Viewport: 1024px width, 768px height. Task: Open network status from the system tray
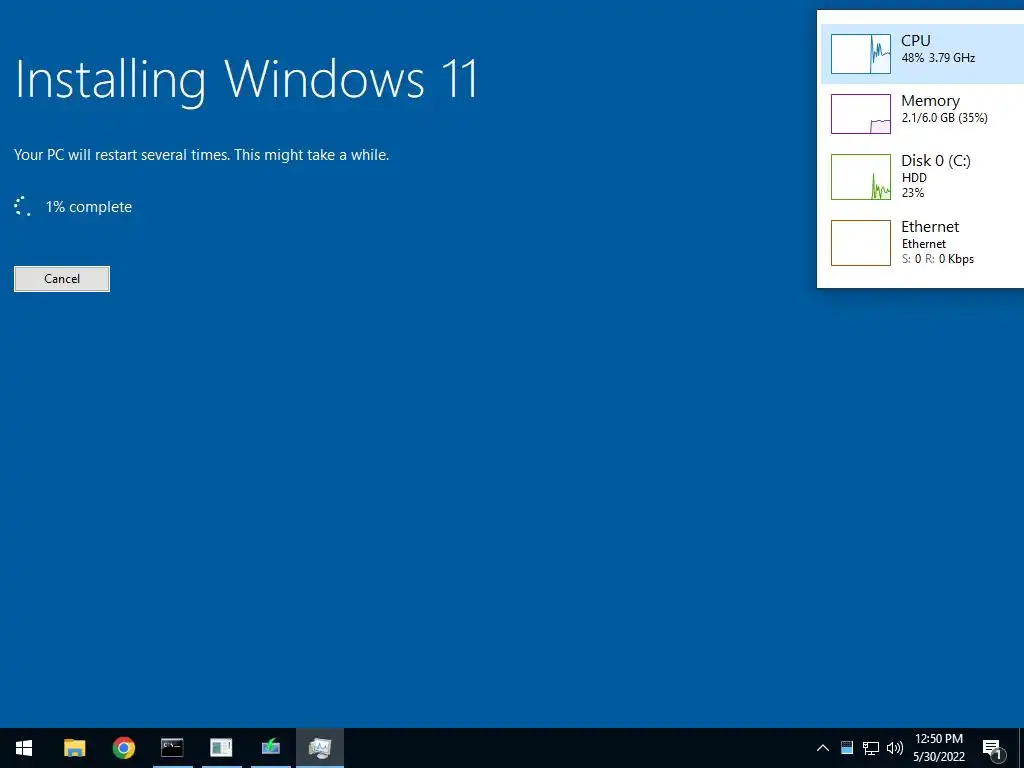coord(871,748)
